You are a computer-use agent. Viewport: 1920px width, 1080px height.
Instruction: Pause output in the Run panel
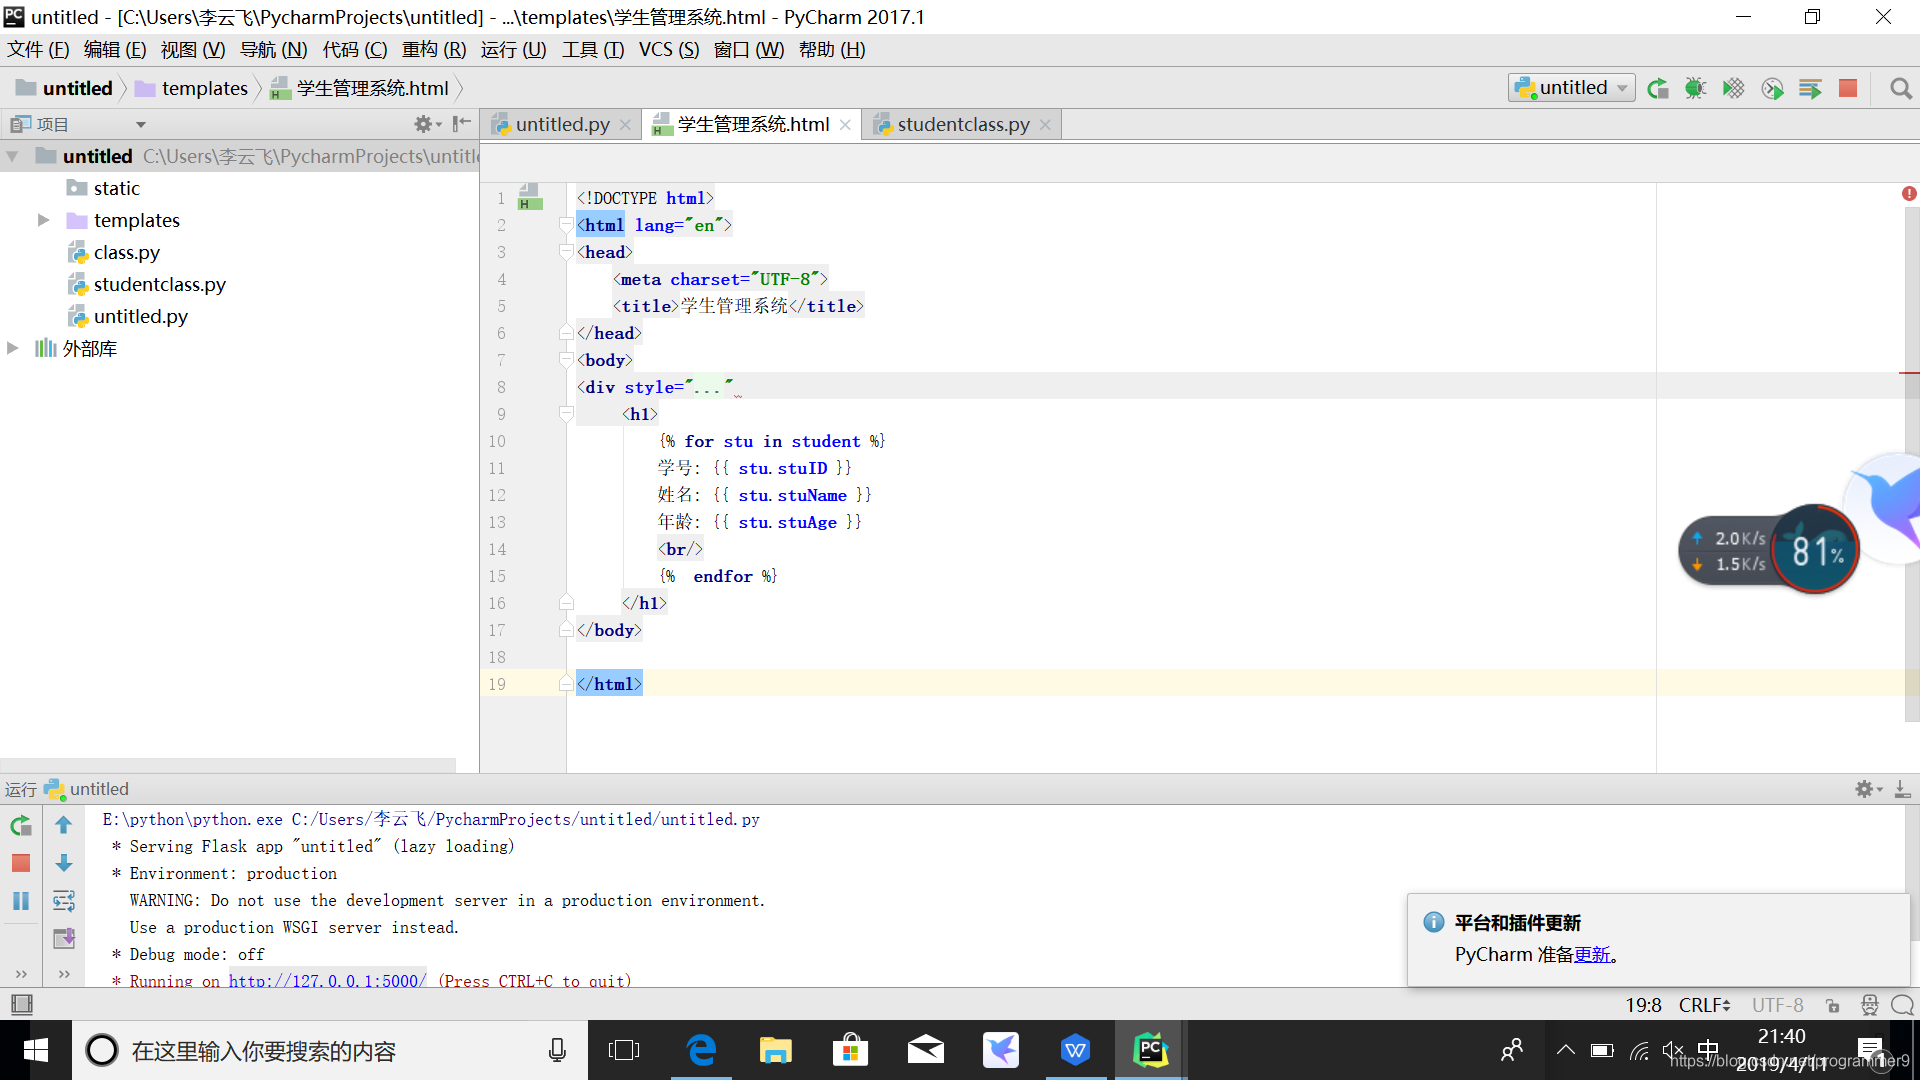[x=21, y=901]
